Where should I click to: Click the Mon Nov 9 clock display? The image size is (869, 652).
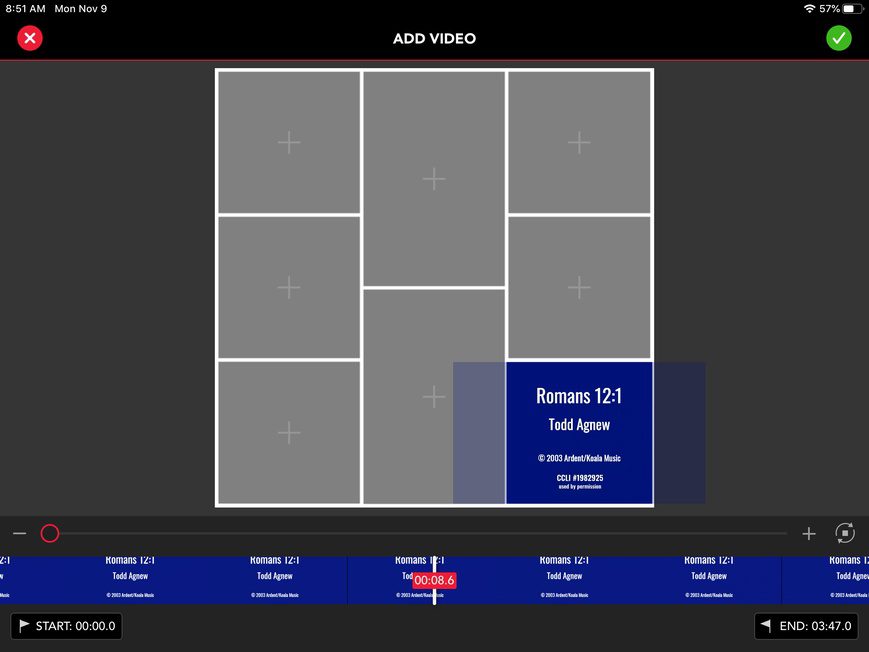tap(82, 8)
